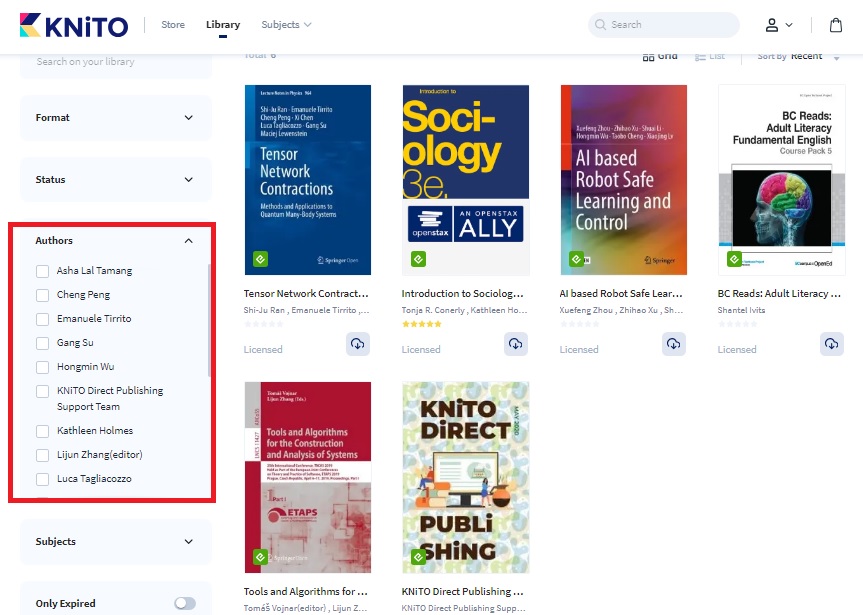Download the Tensor Network Contractions book
The height and width of the screenshot is (615, 863).
(x=358, y=344)
